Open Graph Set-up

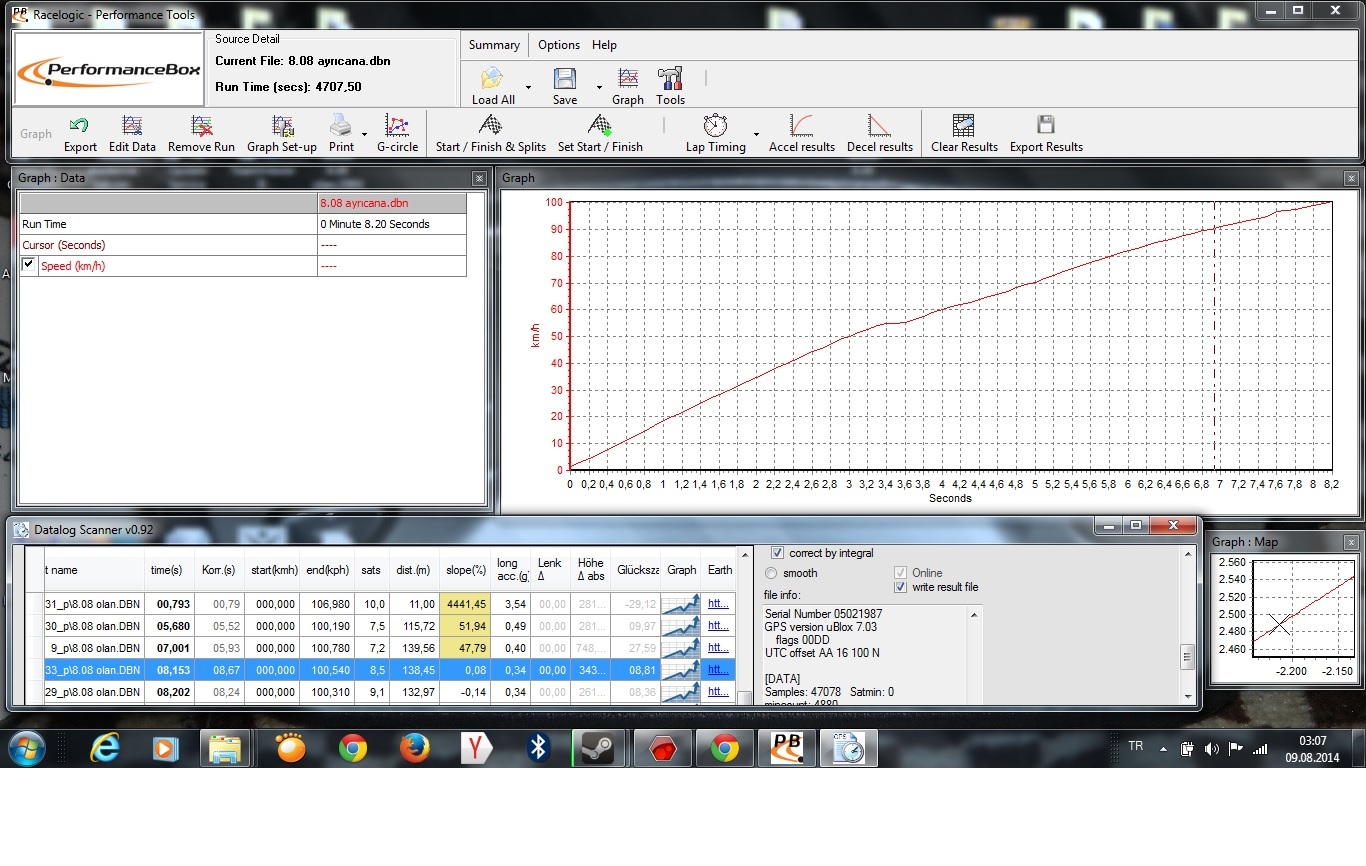282,126
